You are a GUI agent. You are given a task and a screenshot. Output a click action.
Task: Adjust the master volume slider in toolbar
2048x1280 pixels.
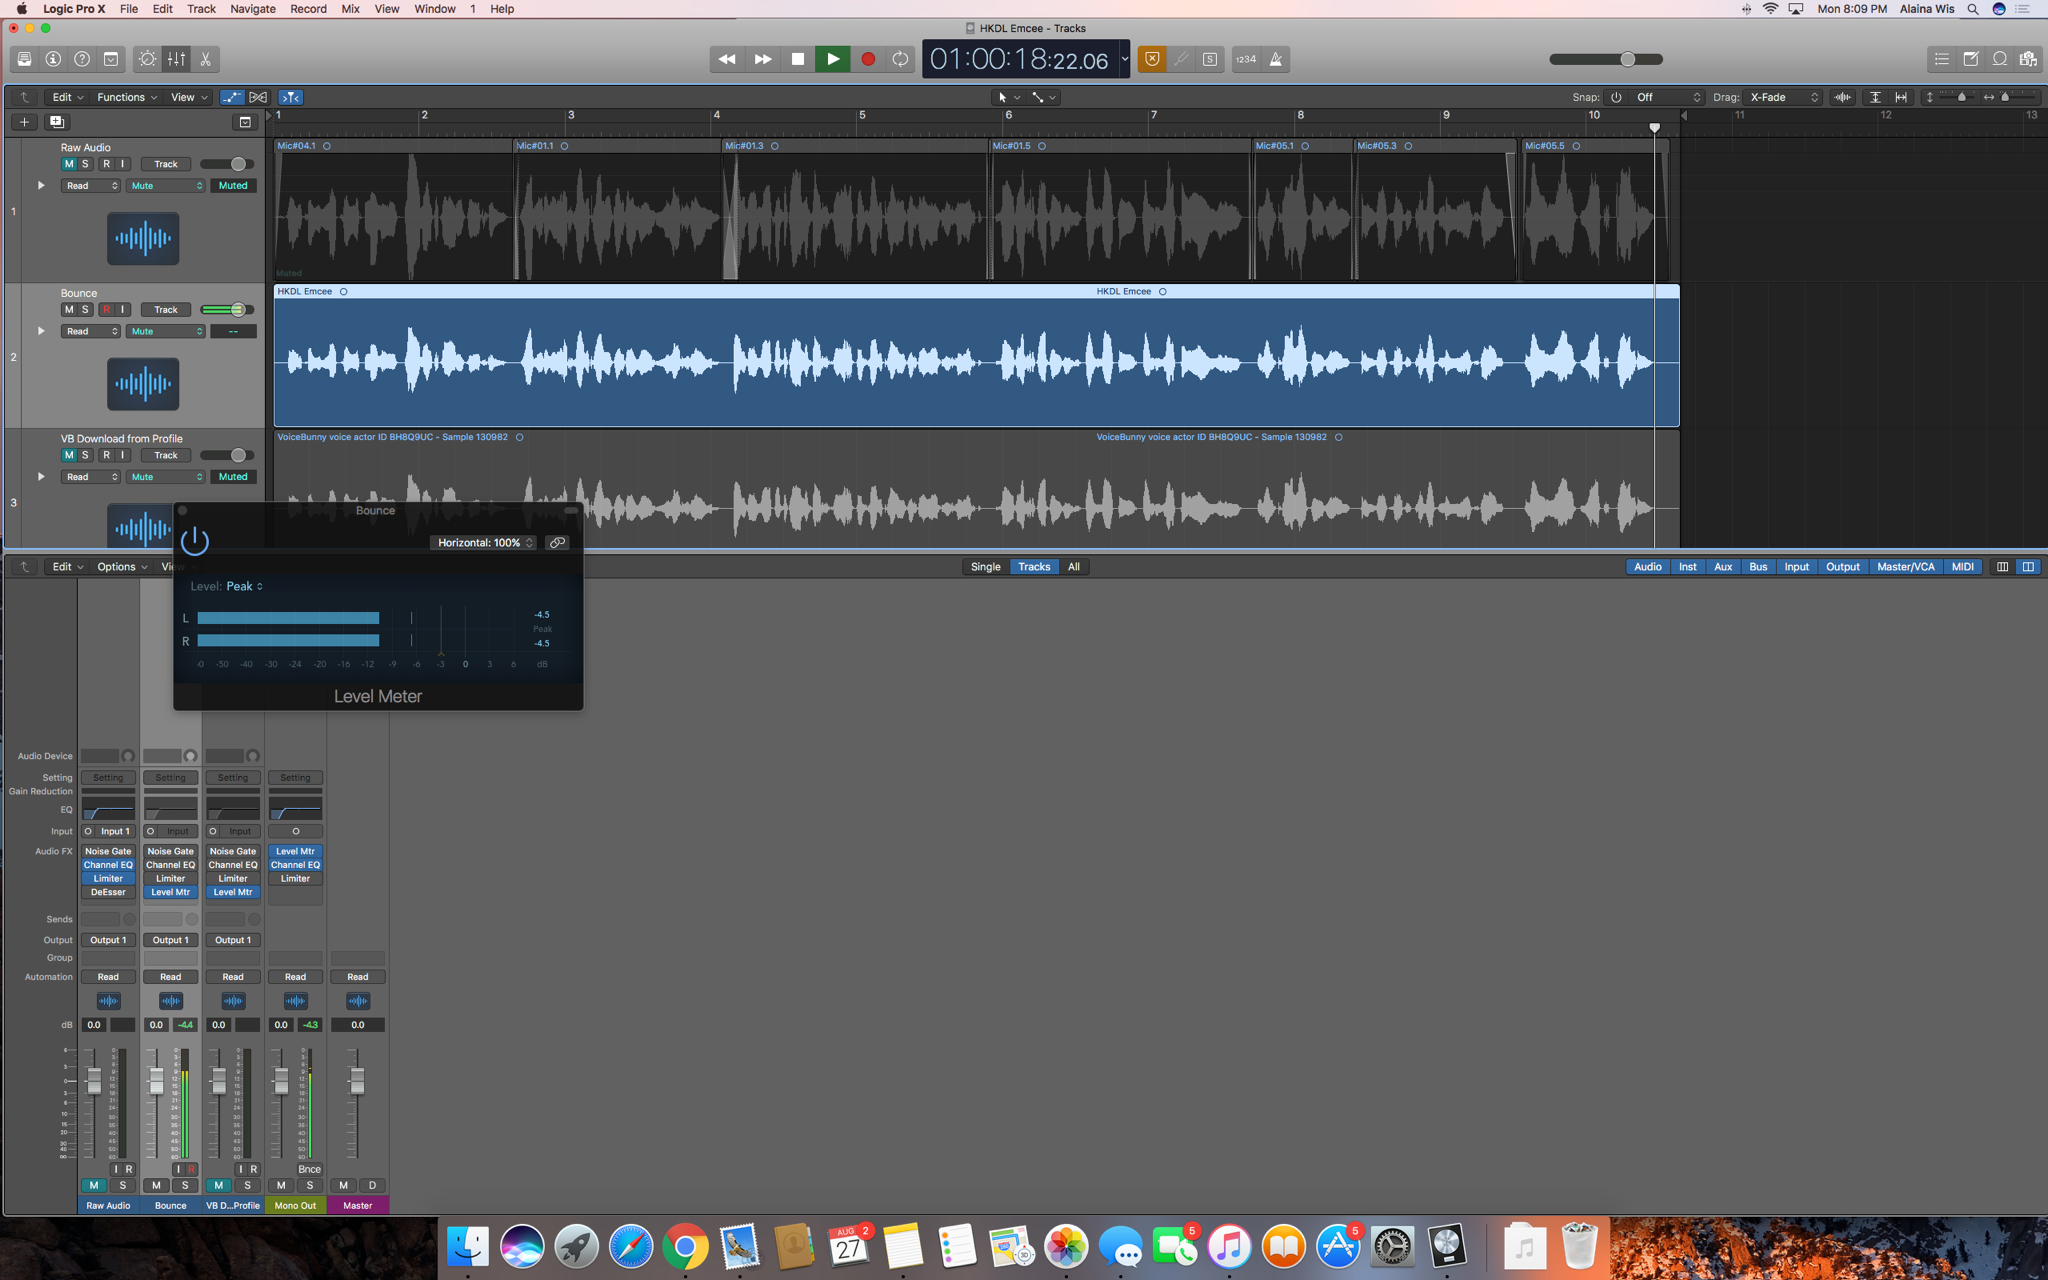(1627, 59)
